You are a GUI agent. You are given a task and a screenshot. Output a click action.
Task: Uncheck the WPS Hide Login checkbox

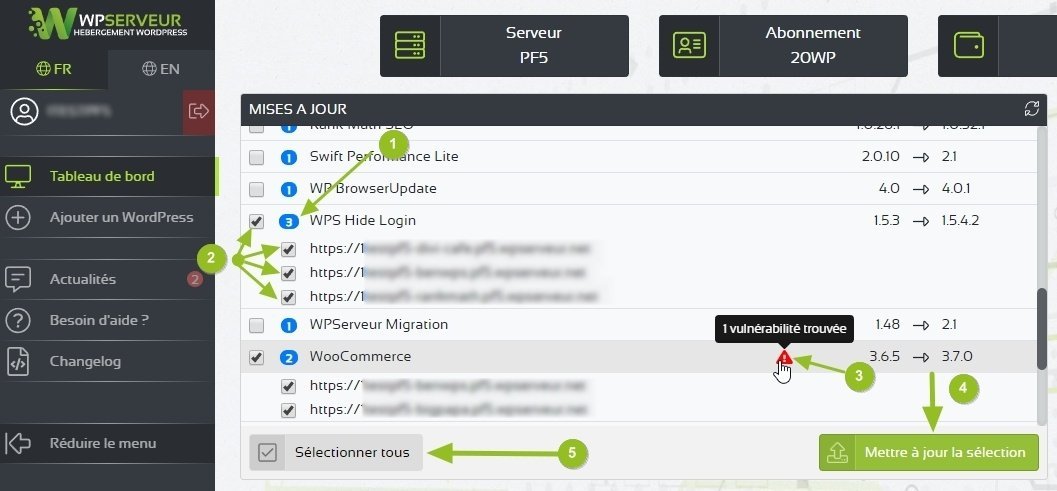[256, 221]
